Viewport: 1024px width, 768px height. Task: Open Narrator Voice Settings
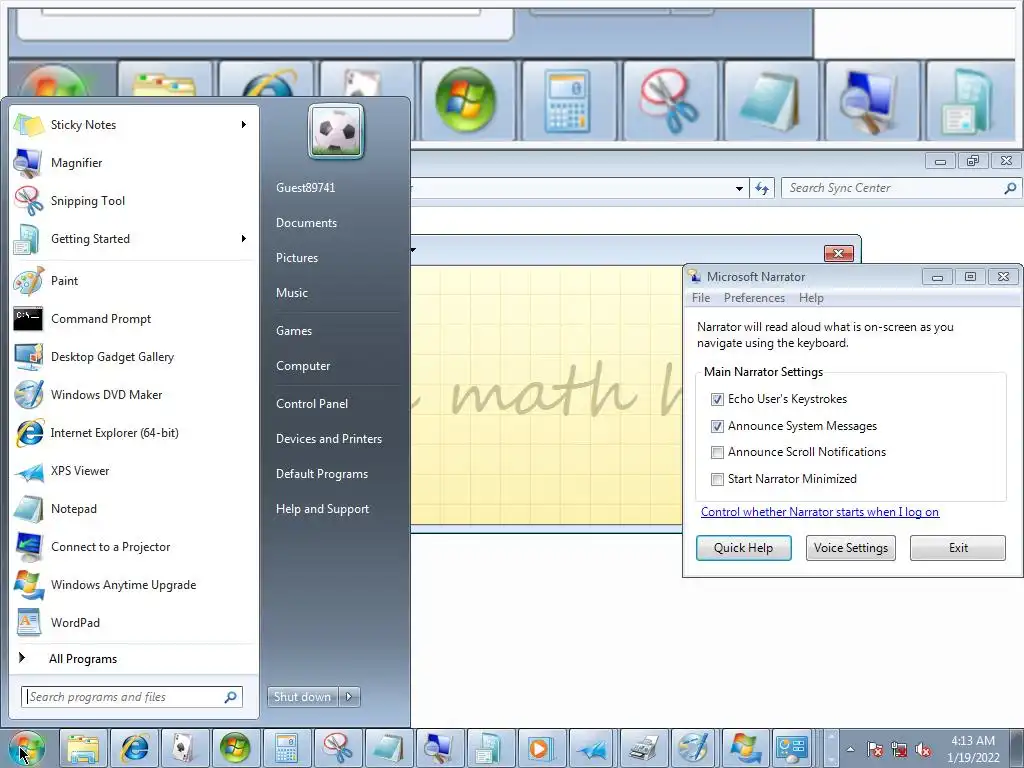click(x=850, y=548)
